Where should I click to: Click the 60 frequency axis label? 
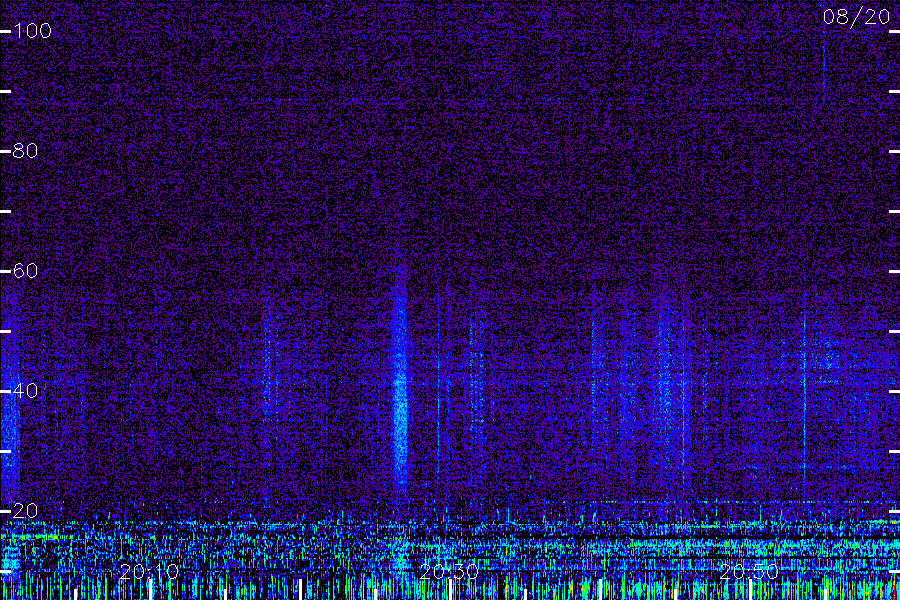click(25, 270)
